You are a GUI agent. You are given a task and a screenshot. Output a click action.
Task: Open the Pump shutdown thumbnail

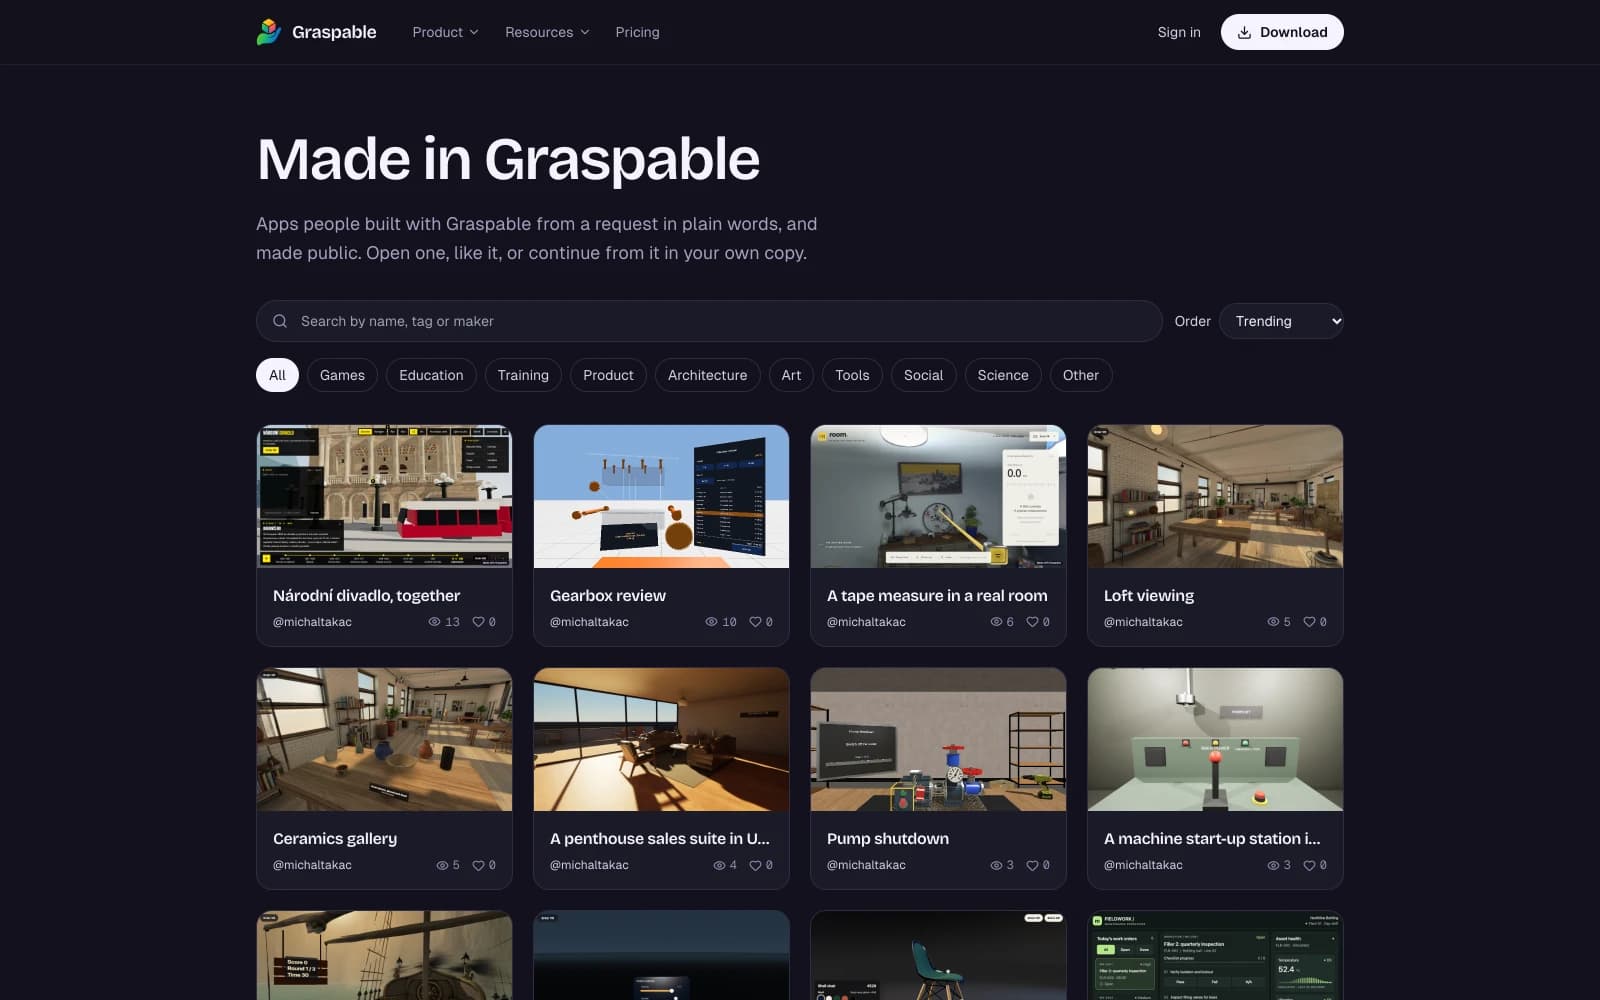[x=938, y=739]
